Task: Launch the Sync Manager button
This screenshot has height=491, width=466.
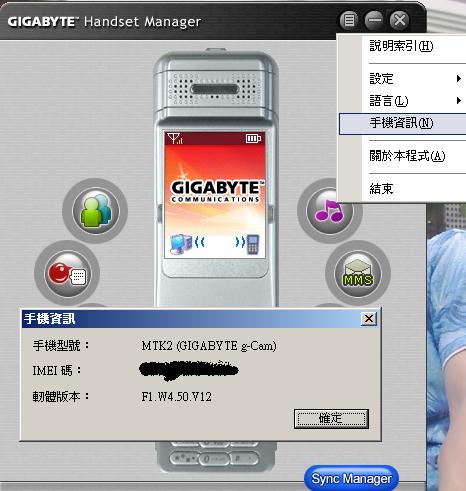Action: tap(351, 479)
